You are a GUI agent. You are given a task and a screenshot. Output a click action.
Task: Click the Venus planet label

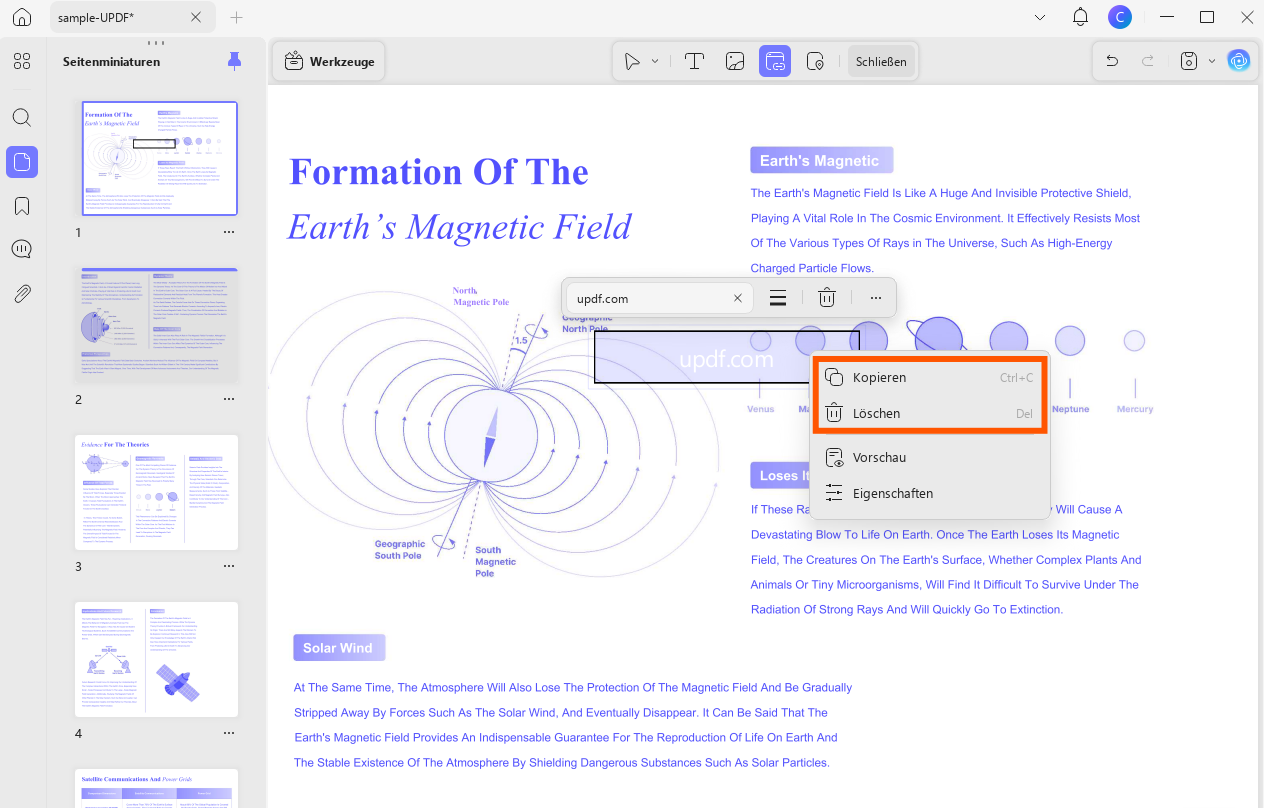point(761,409)
